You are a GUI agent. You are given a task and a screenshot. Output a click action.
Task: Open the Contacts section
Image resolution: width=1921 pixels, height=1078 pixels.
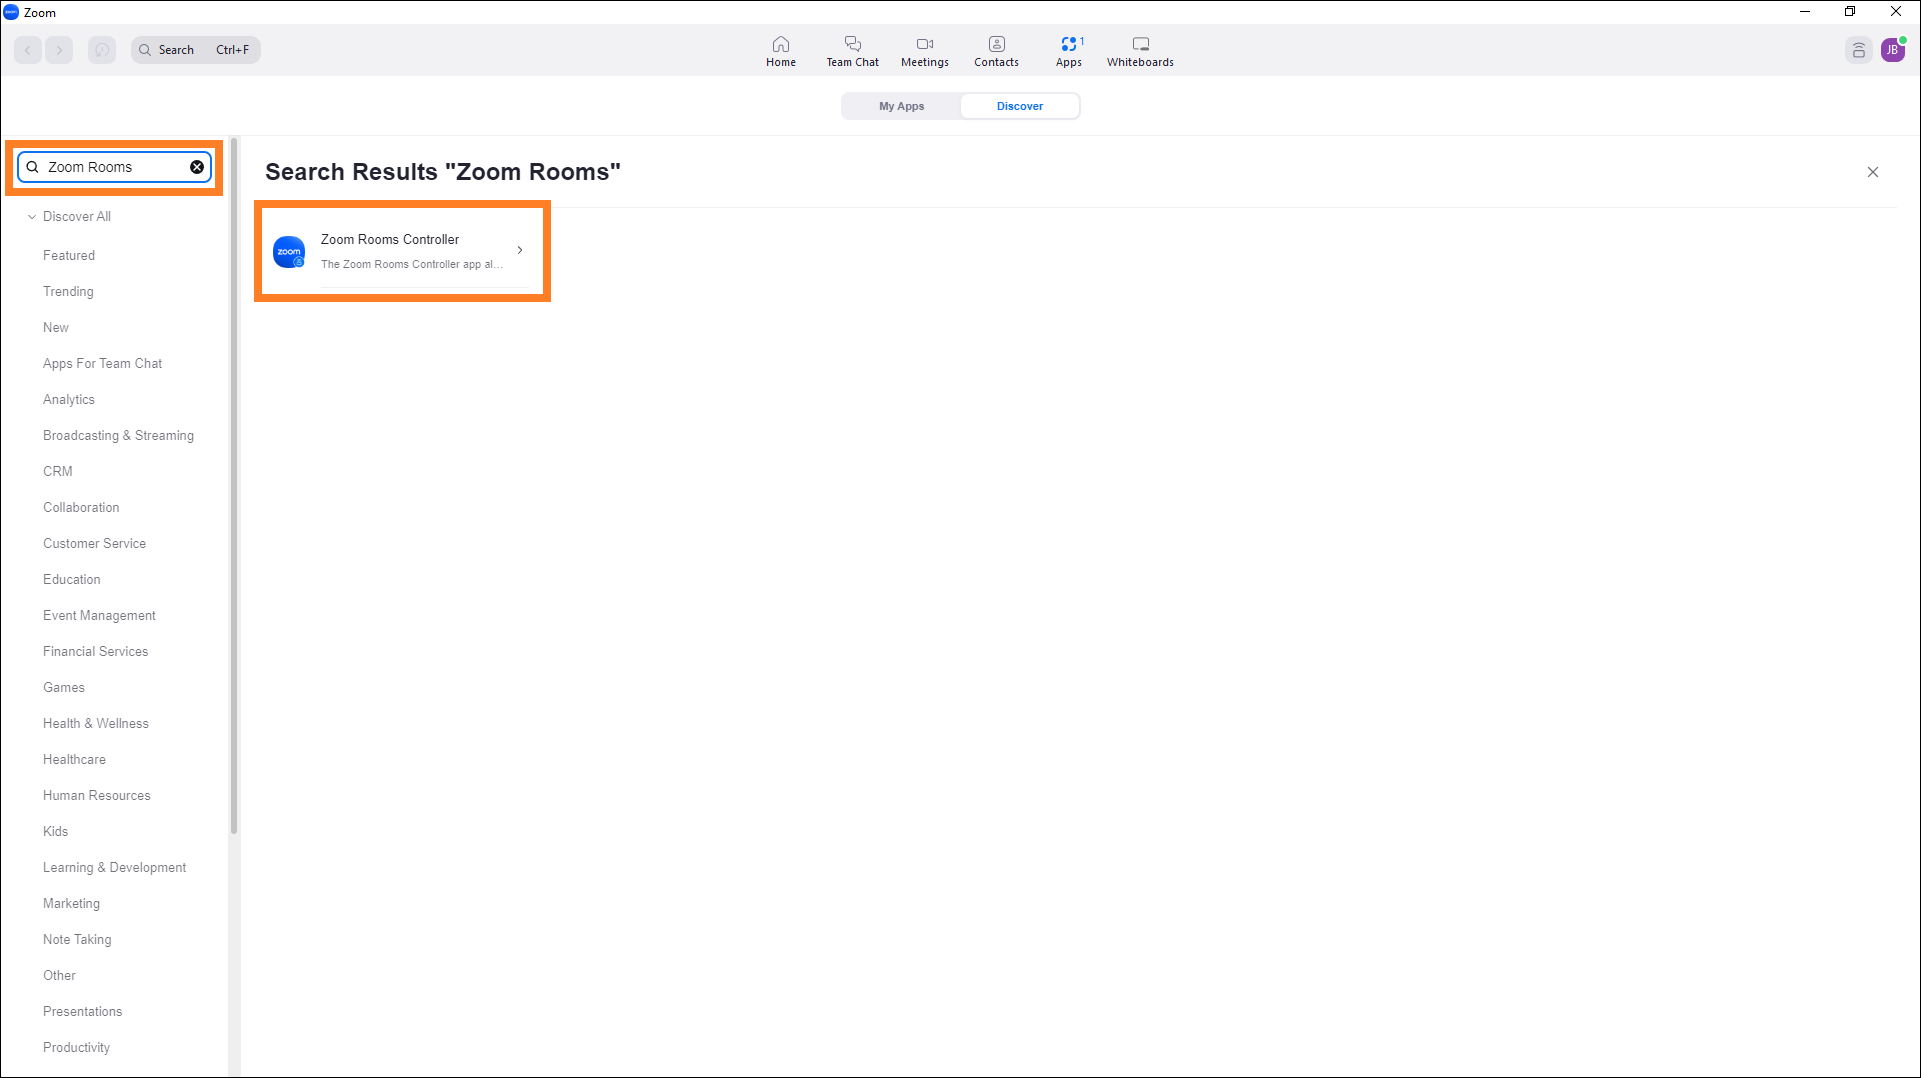[996, 51]
